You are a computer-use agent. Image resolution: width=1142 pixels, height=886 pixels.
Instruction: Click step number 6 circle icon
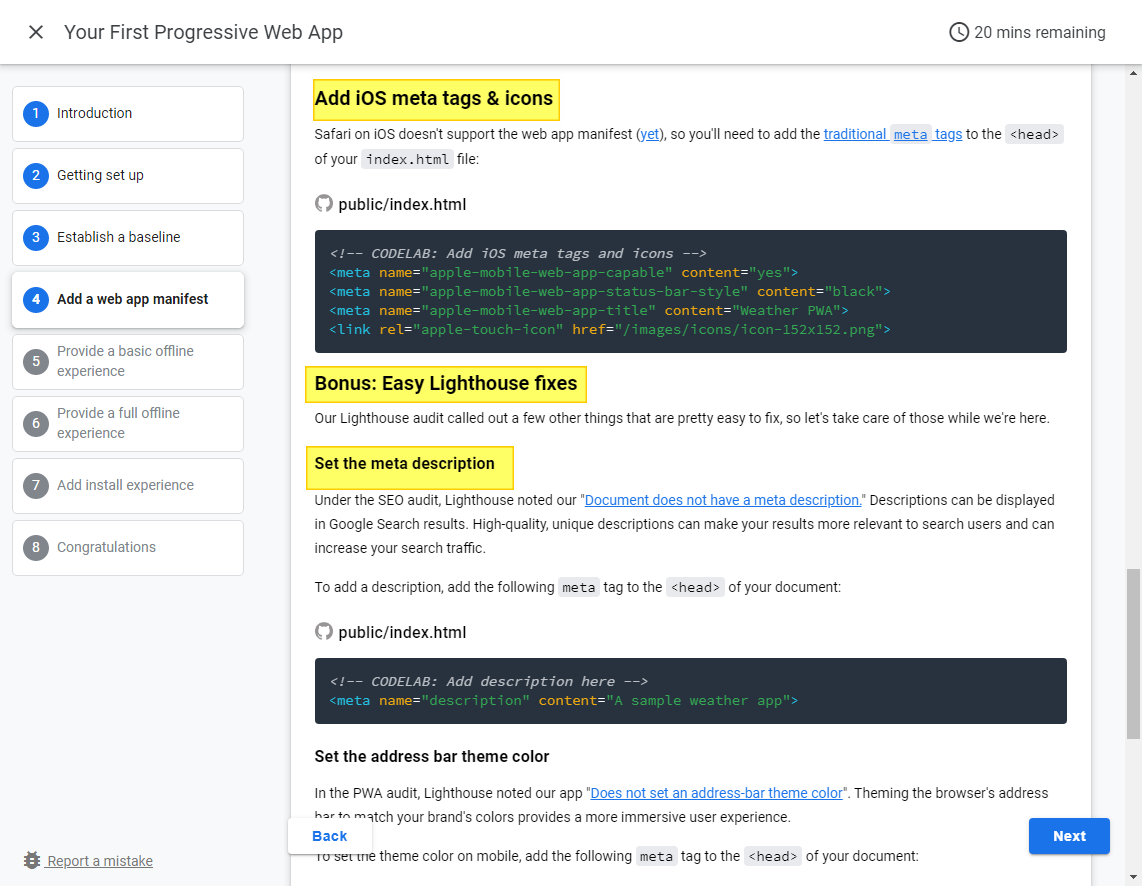coord(36,423)
